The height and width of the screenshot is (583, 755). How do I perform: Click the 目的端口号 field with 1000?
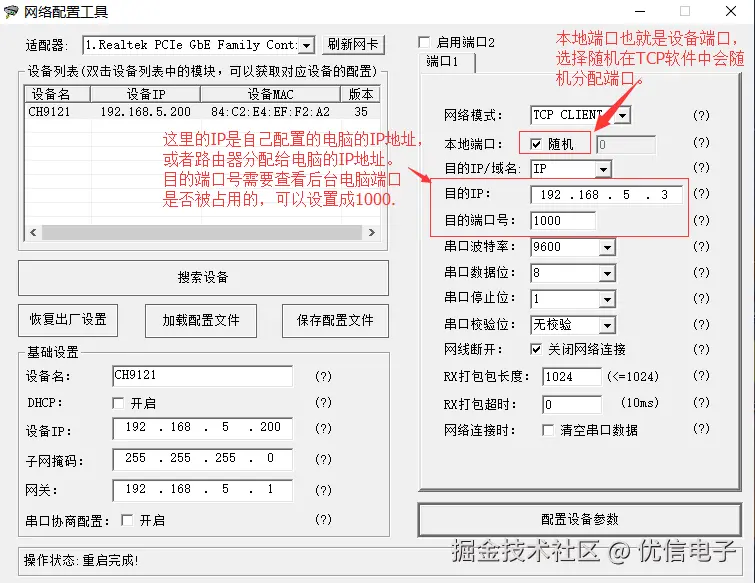[563, 221]
